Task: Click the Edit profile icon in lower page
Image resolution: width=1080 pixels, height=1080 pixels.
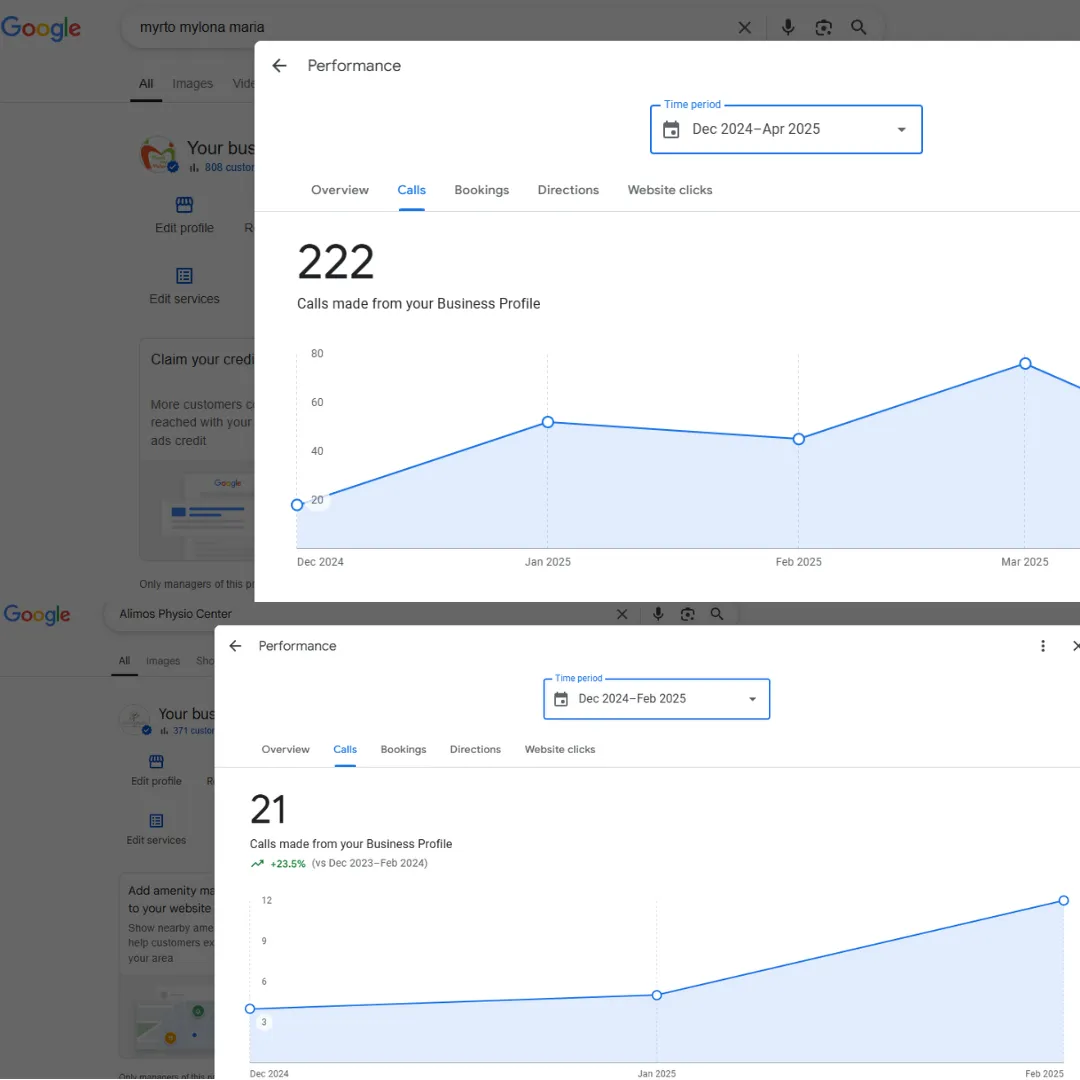Action: (156, 761)
